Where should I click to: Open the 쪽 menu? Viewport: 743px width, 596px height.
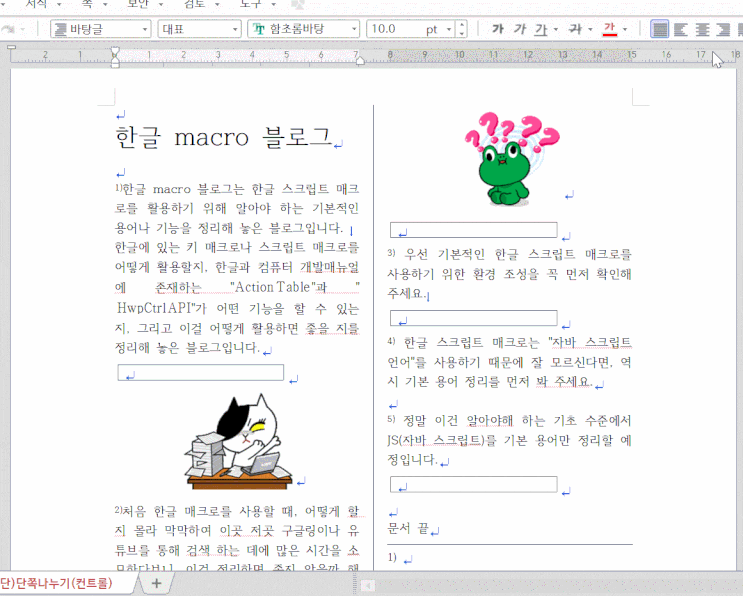coord(87,4)
